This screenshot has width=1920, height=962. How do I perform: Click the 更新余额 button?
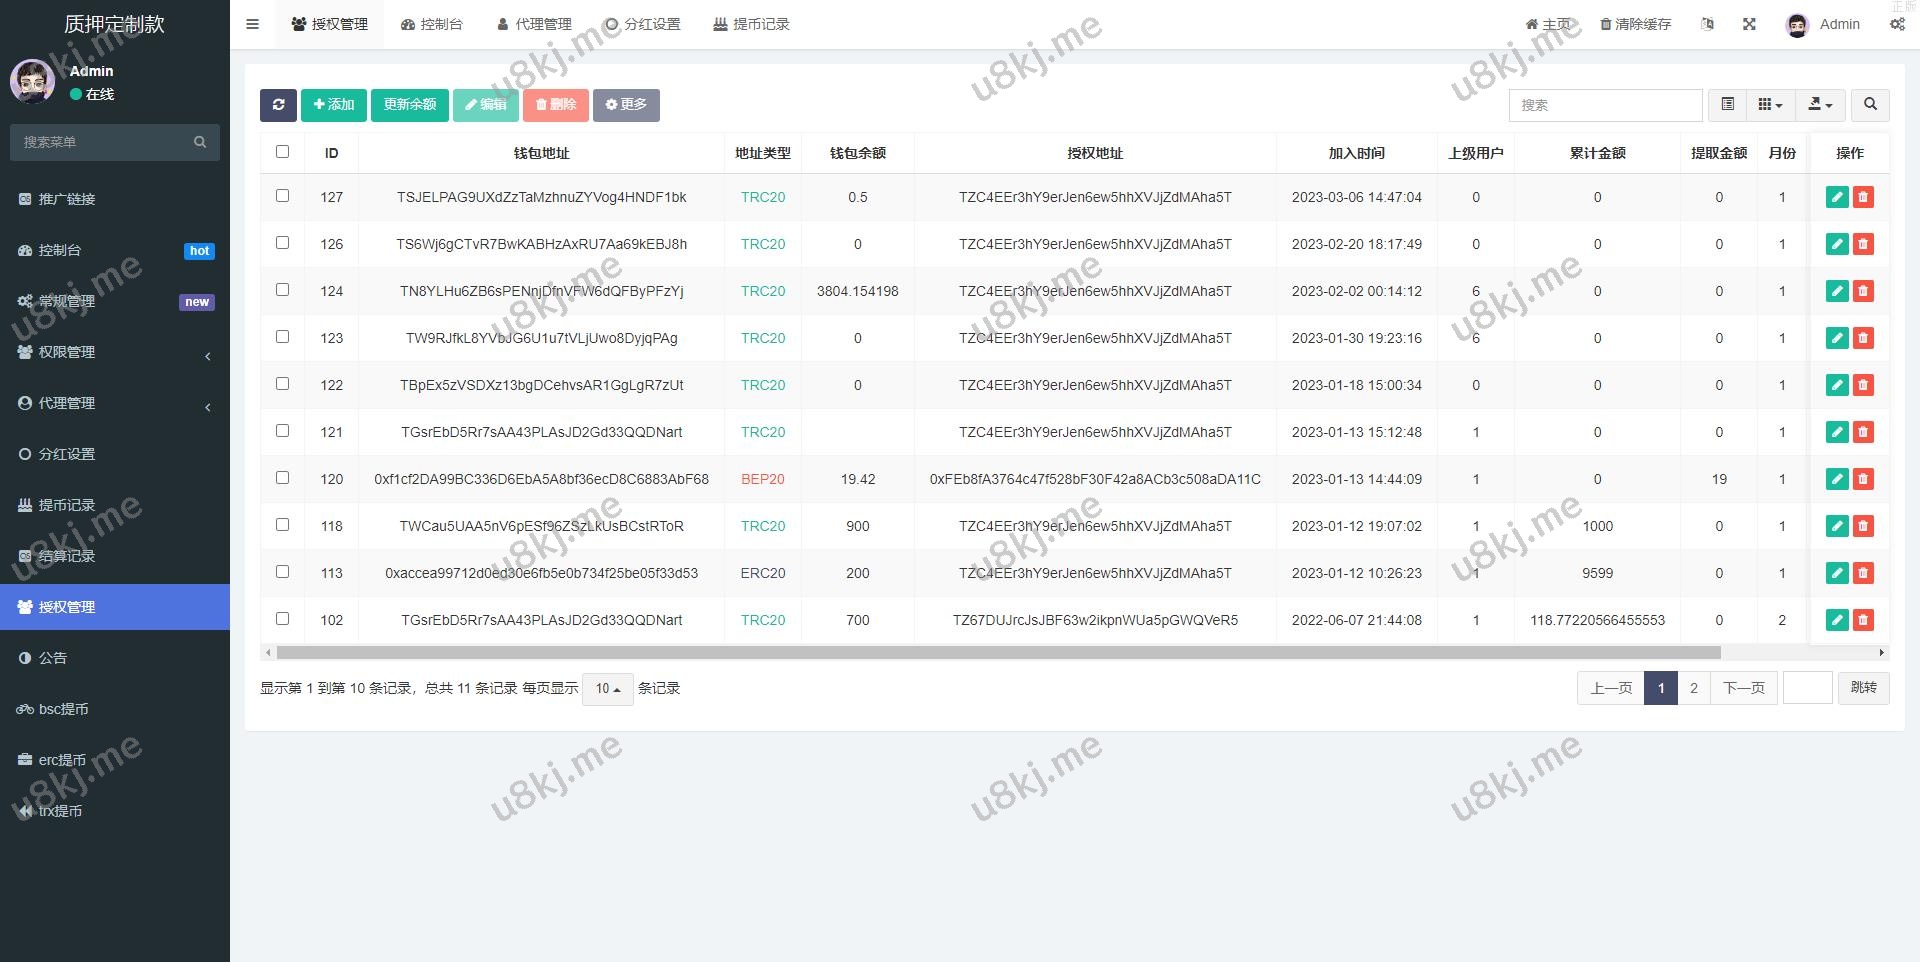[409, 105]
